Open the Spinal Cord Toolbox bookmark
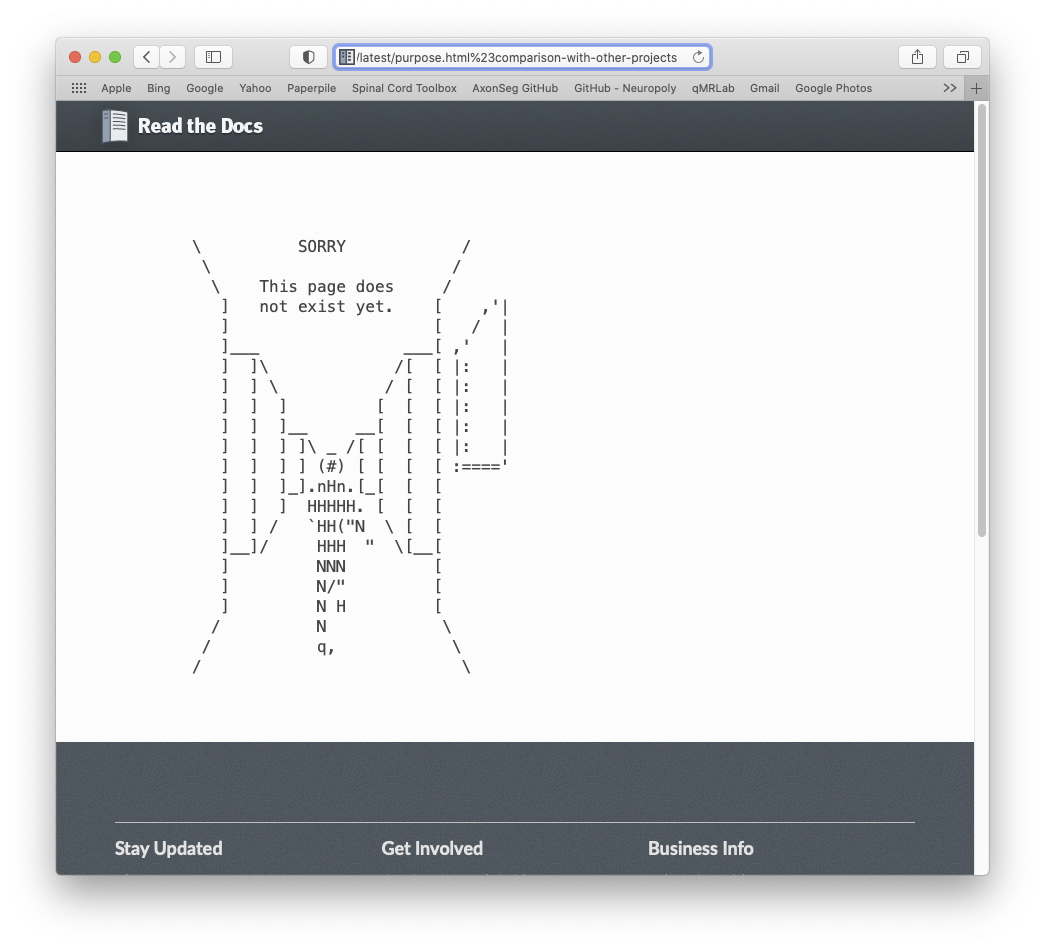Image resolution: width=1045 pixels, height=949 pixels. tap(403, 88)
